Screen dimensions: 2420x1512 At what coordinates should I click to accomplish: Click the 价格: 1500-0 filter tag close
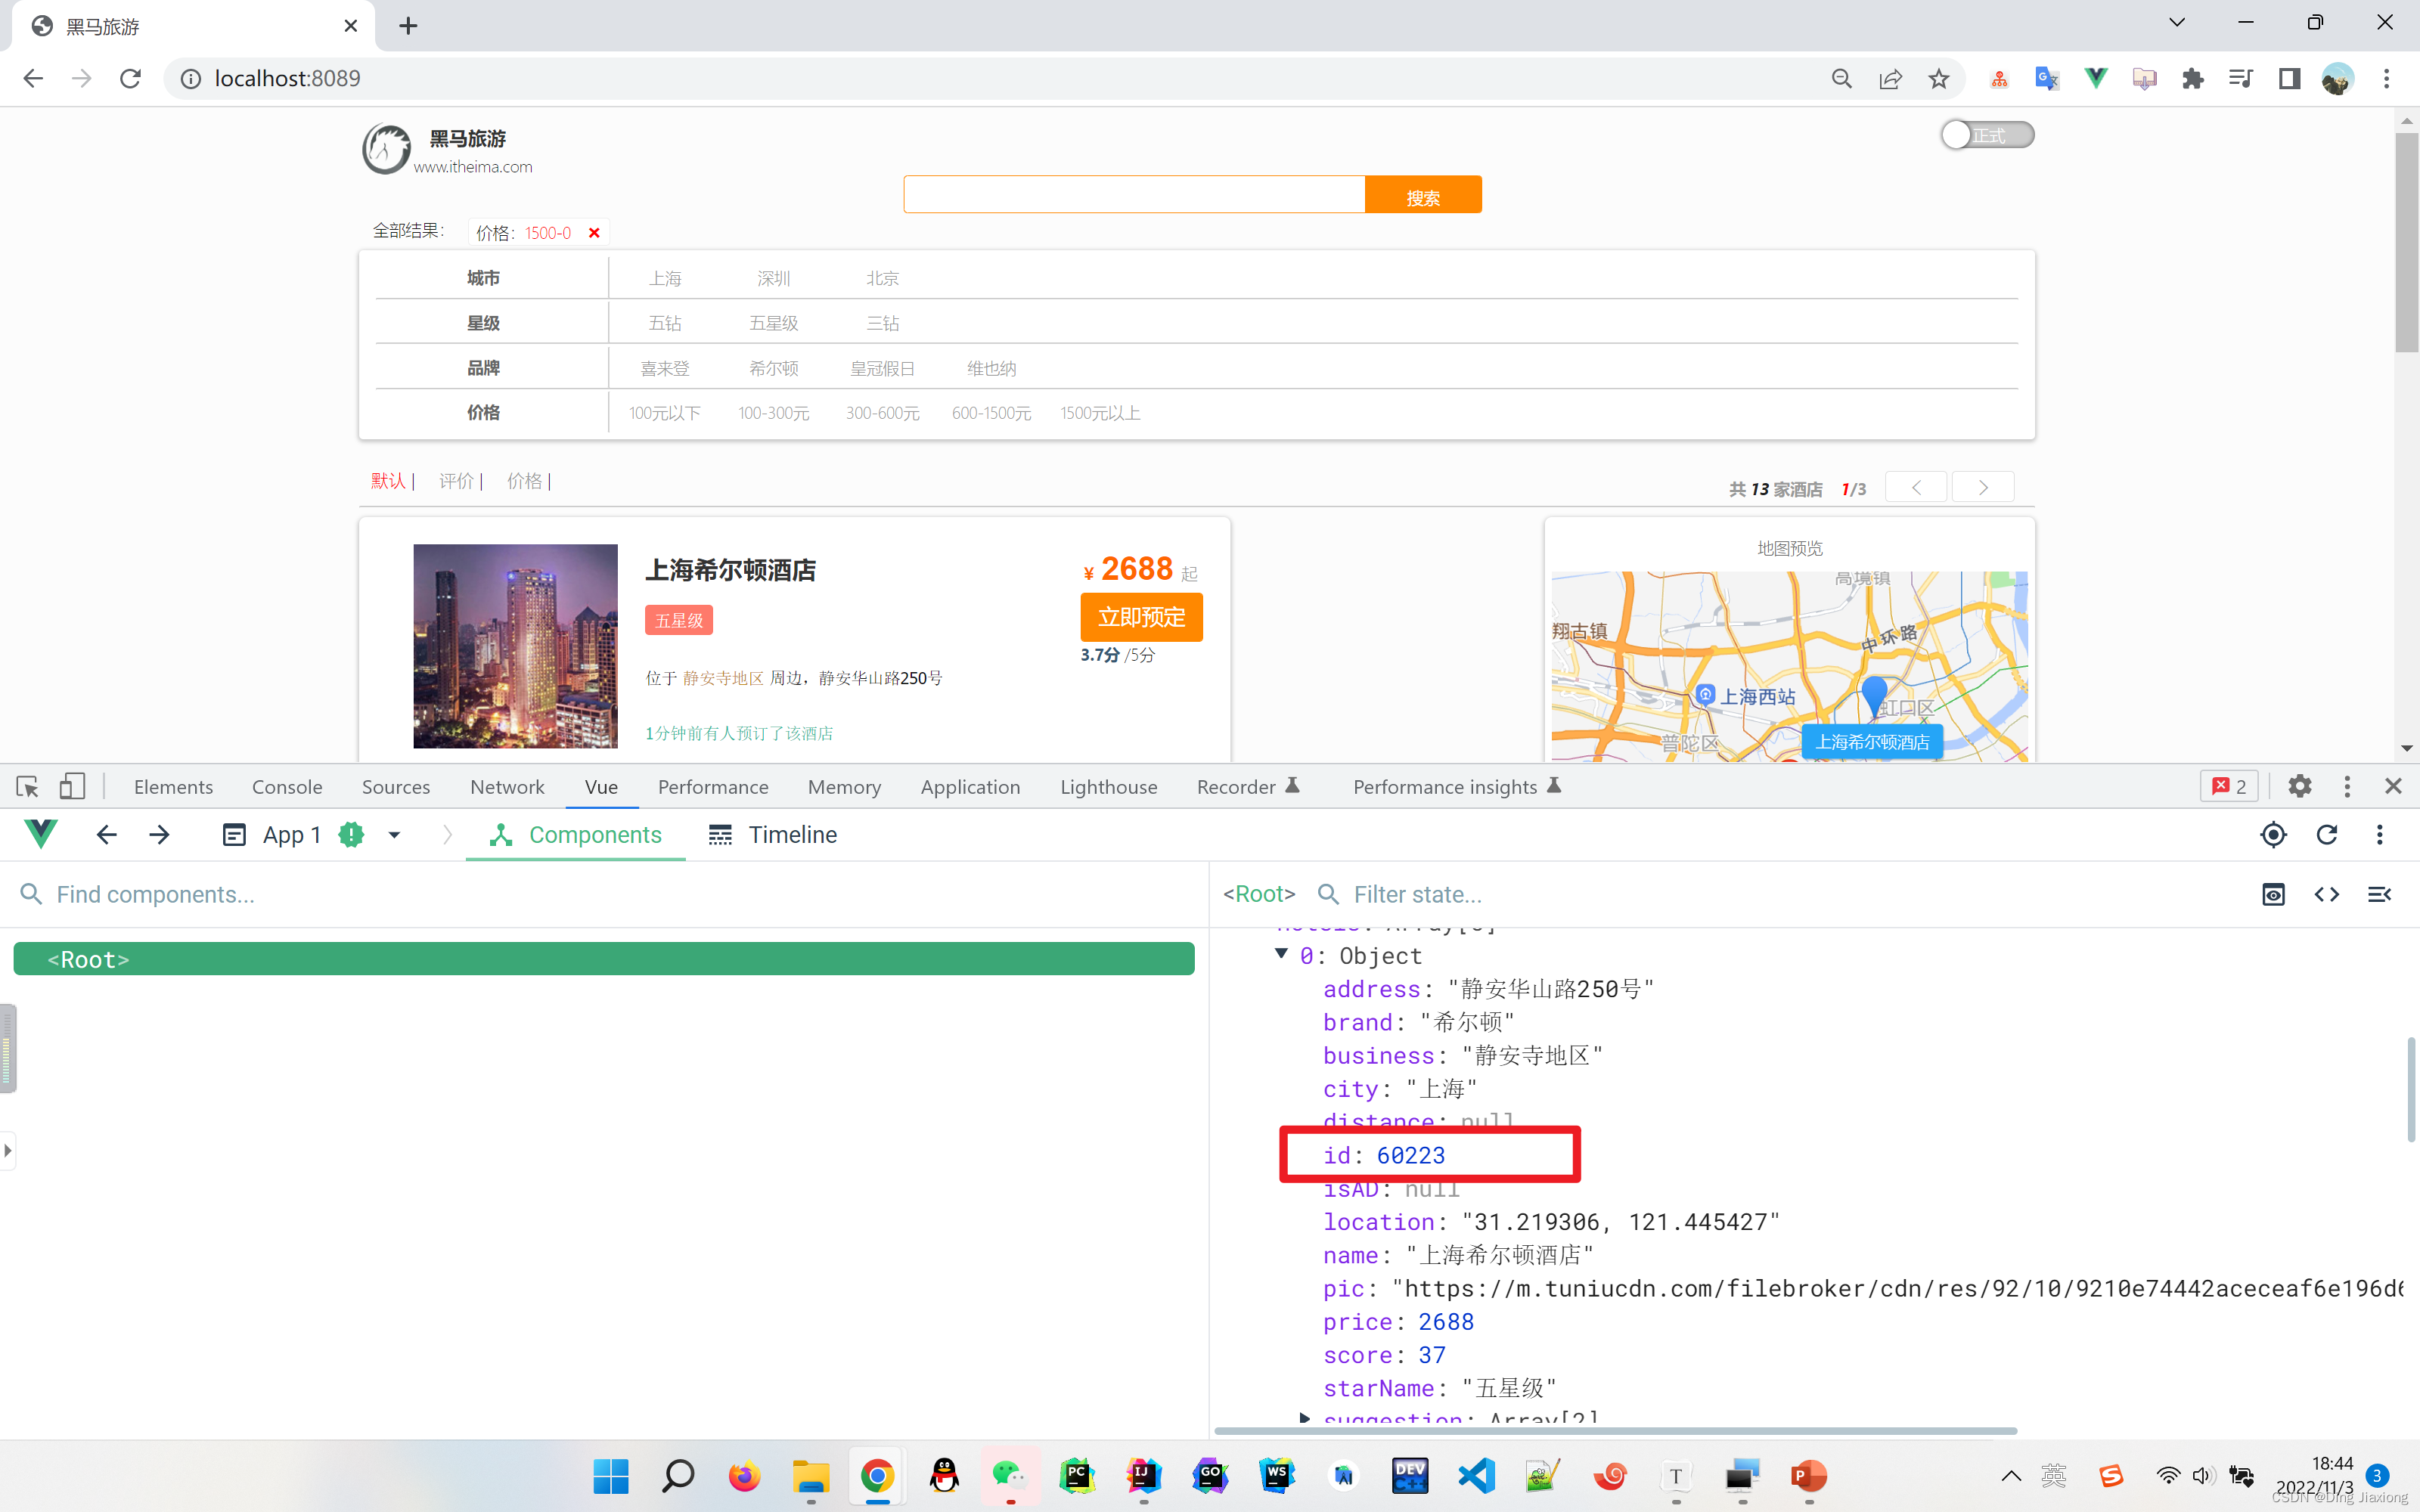596,231
